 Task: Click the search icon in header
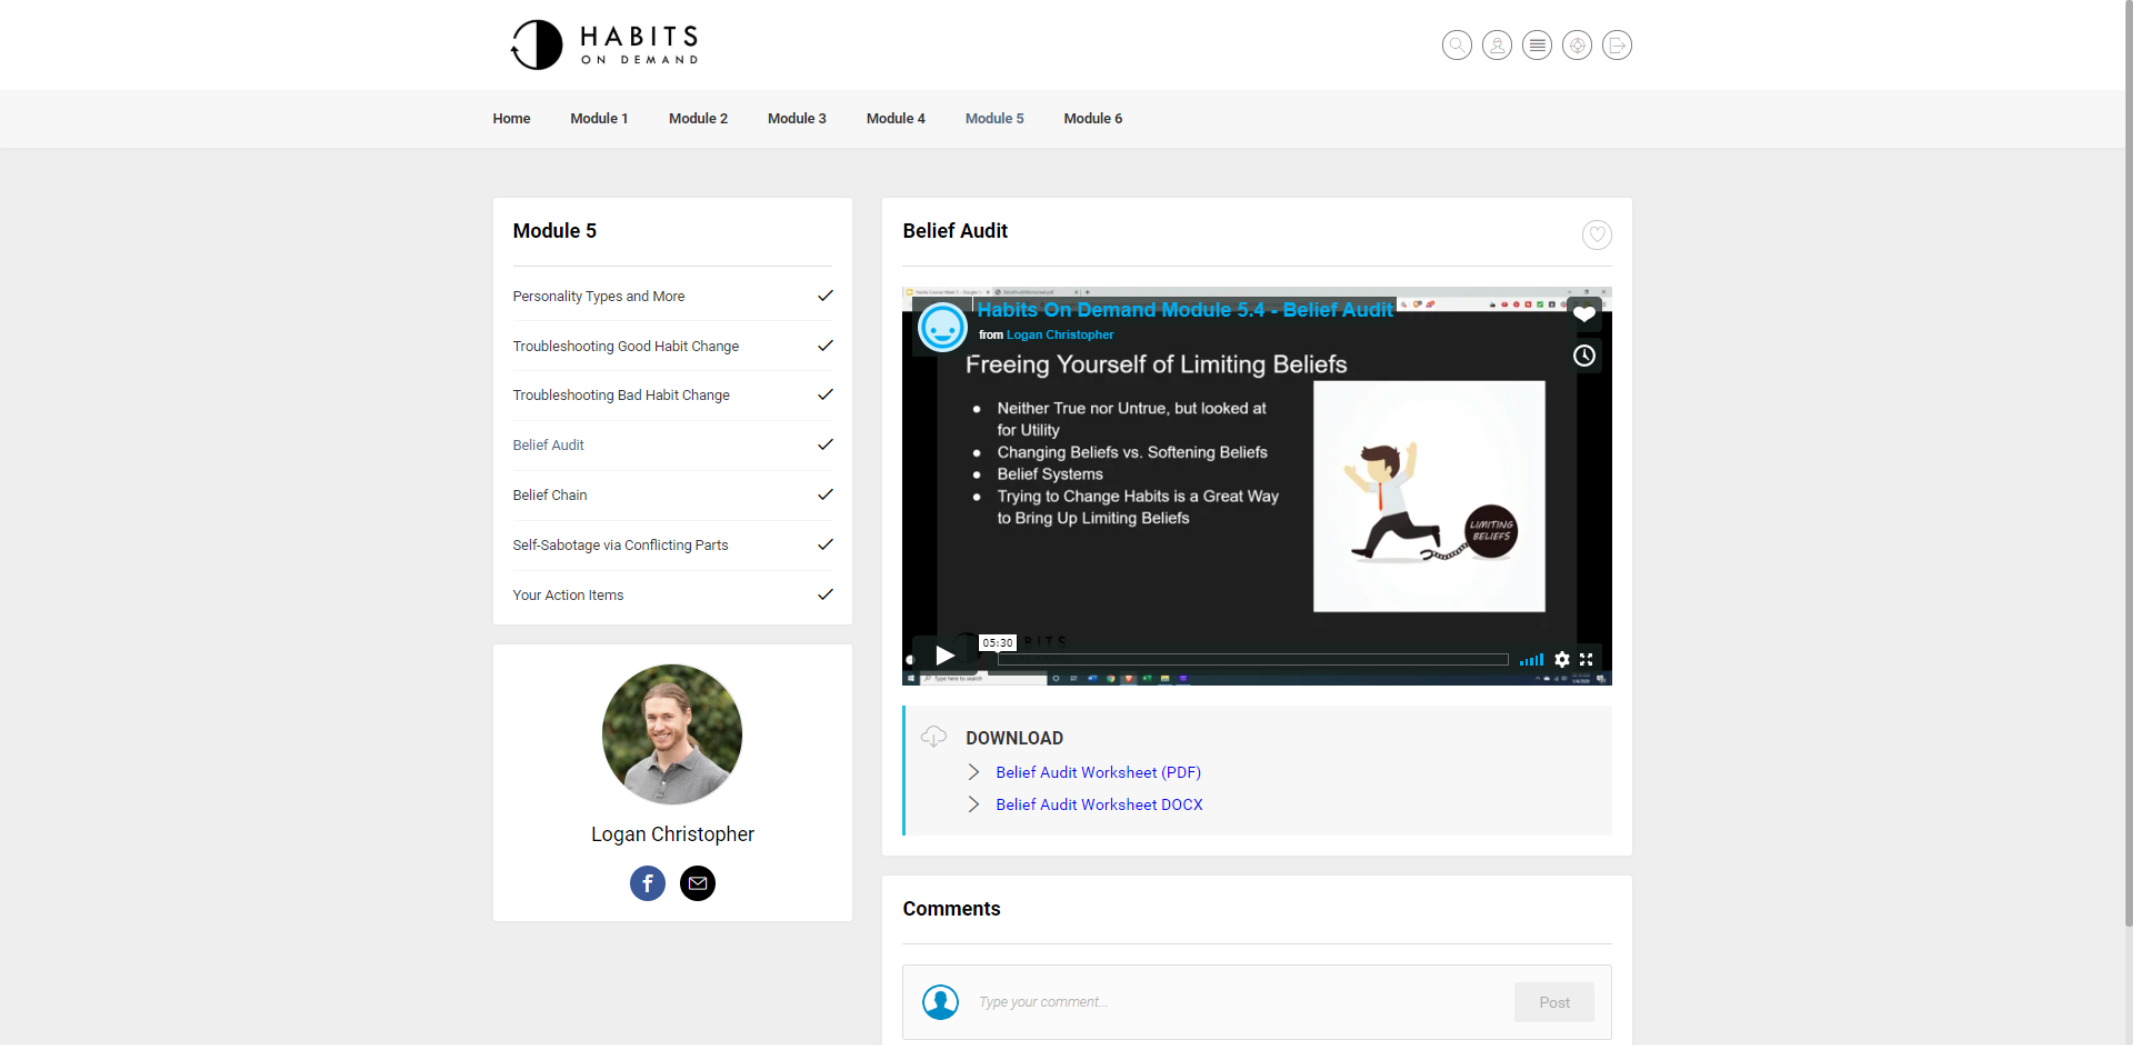[1456, 45]
